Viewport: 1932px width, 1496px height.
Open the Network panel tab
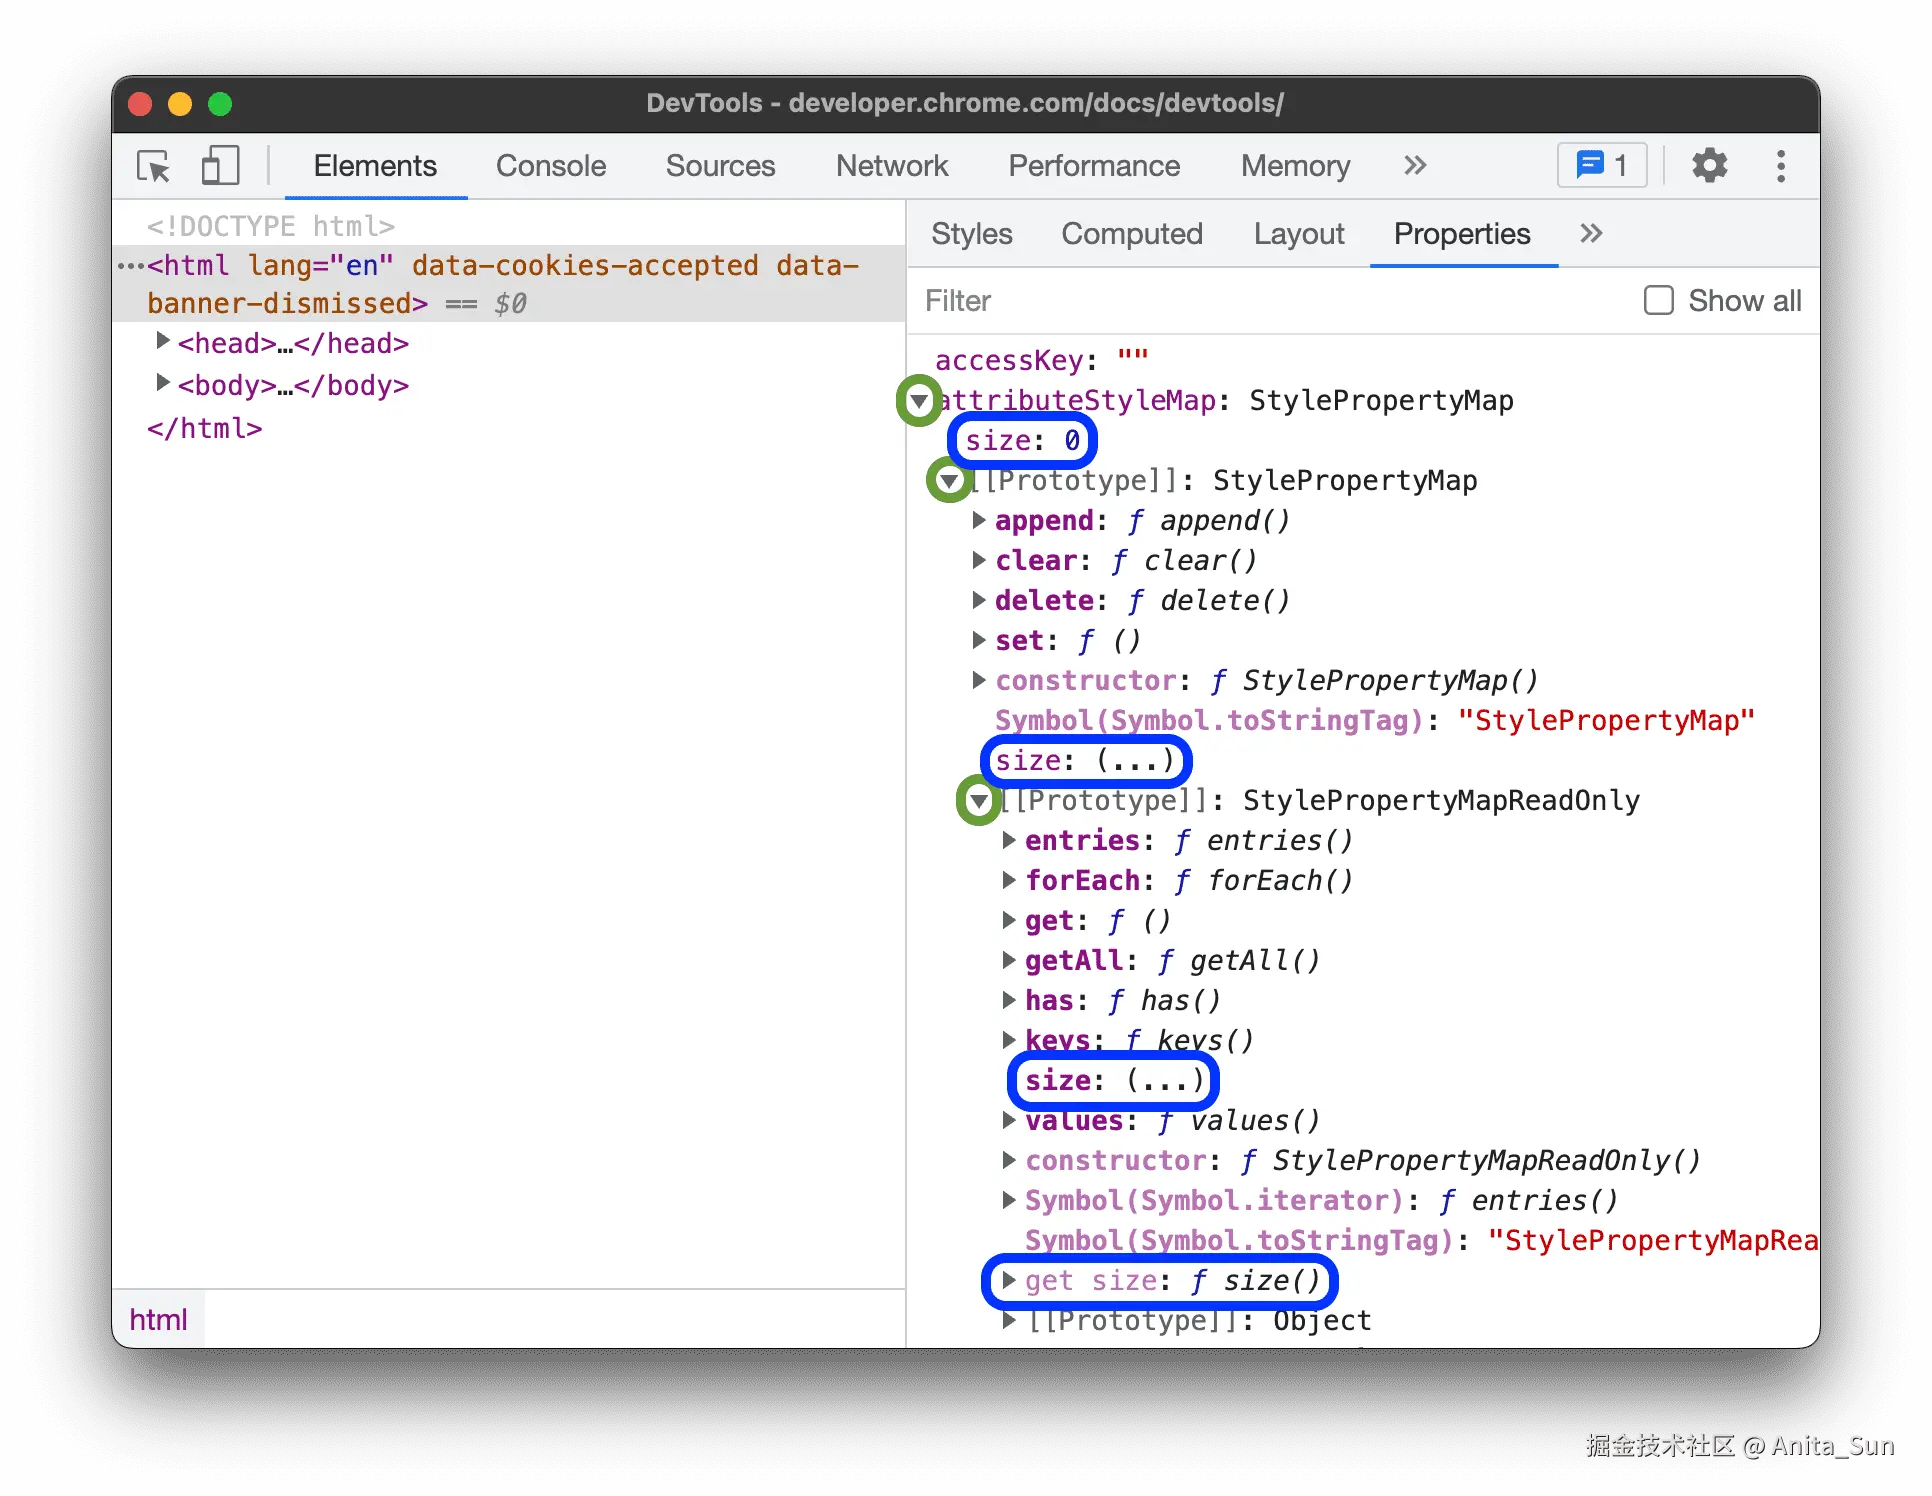click(891, 166)
